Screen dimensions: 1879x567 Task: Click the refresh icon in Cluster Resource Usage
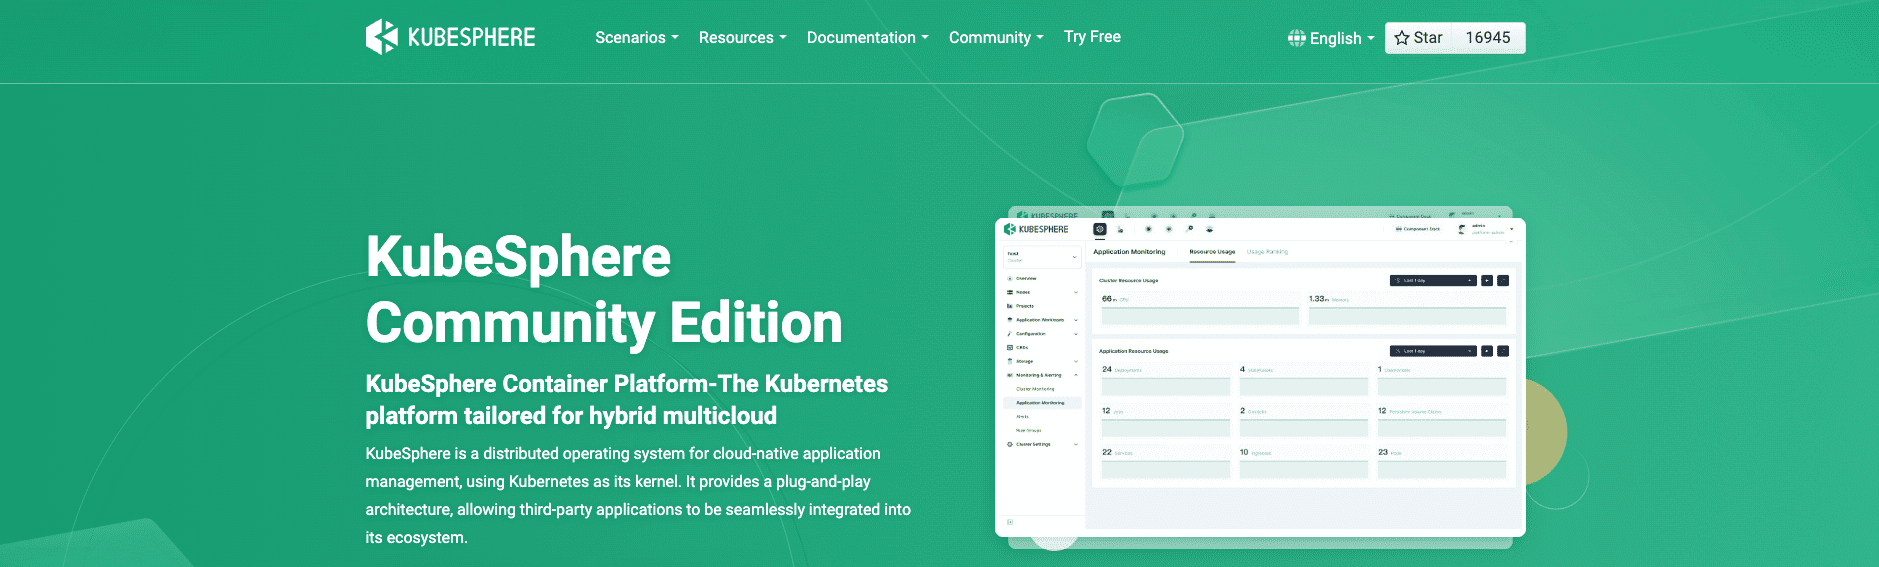pyautogui.click(x=1503, y=281)
